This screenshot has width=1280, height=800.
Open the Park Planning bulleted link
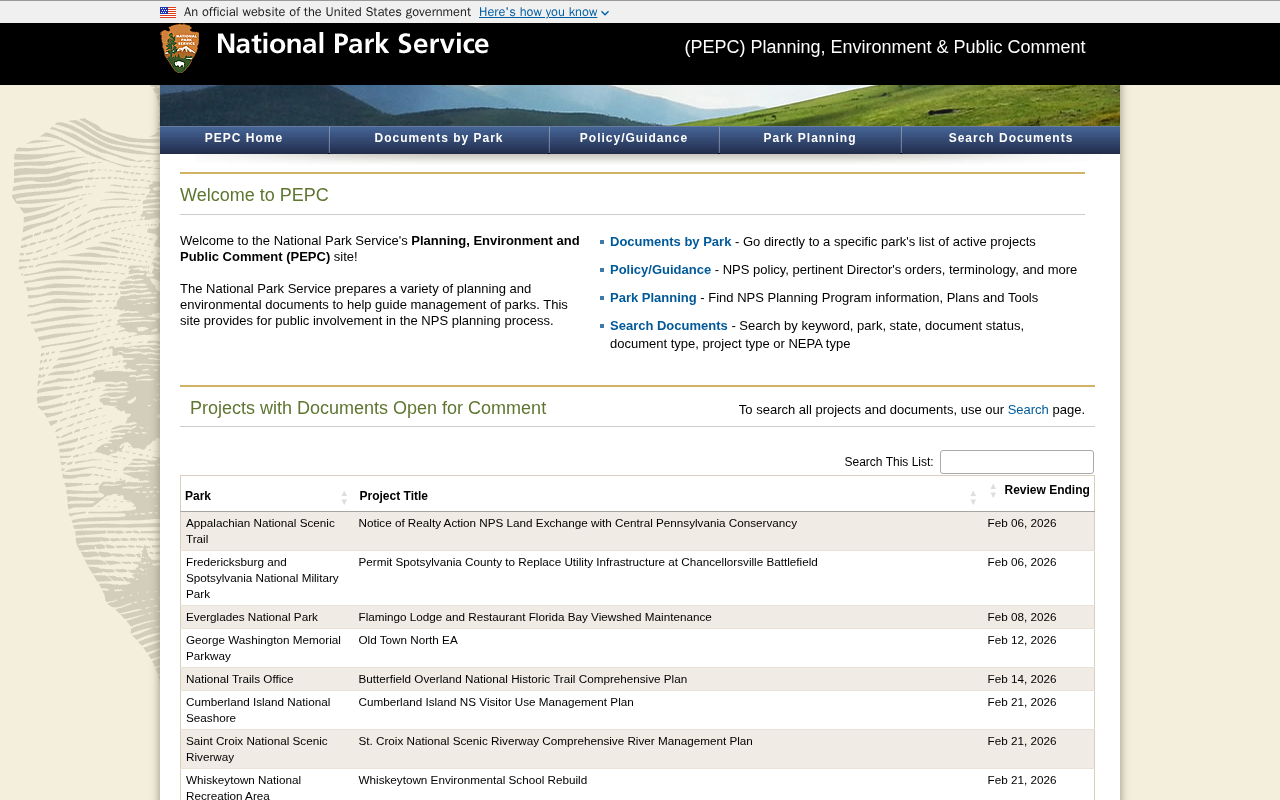653,298
